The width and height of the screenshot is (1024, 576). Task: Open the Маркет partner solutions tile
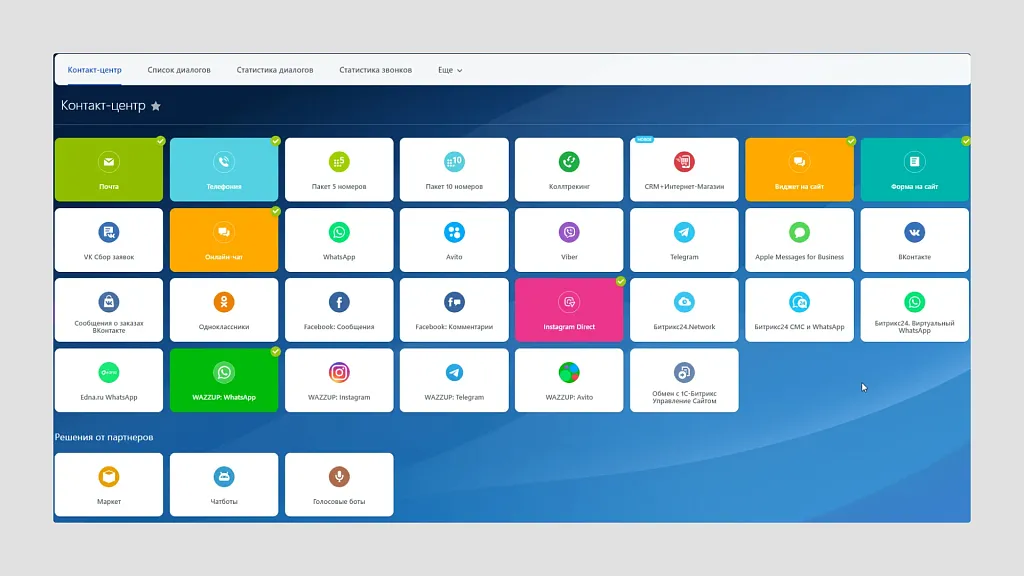click(x=109, y=485)
